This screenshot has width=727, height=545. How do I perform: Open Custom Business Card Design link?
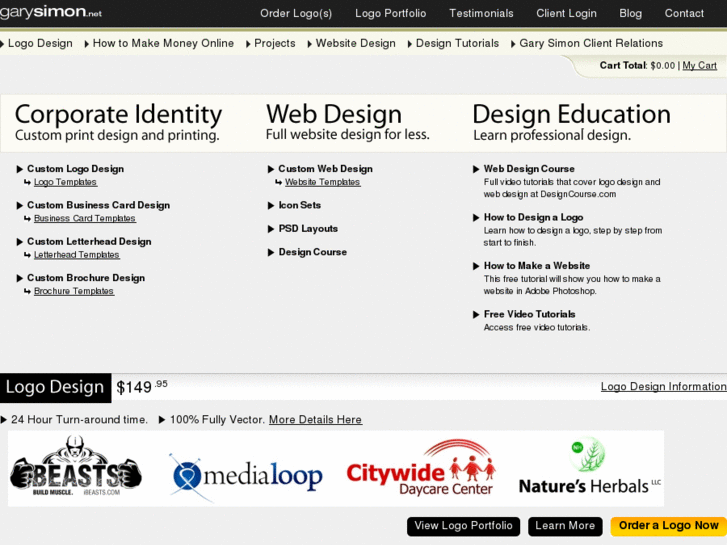tap(98, 206)
